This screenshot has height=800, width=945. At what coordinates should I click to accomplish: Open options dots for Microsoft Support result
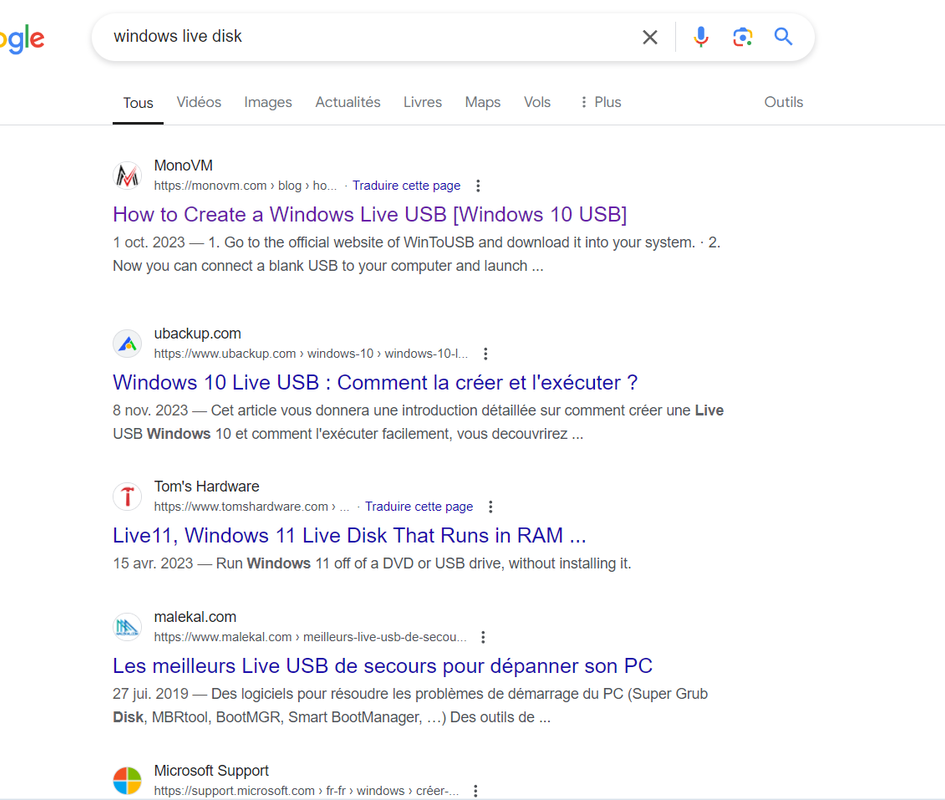click(x=476, y=791)
